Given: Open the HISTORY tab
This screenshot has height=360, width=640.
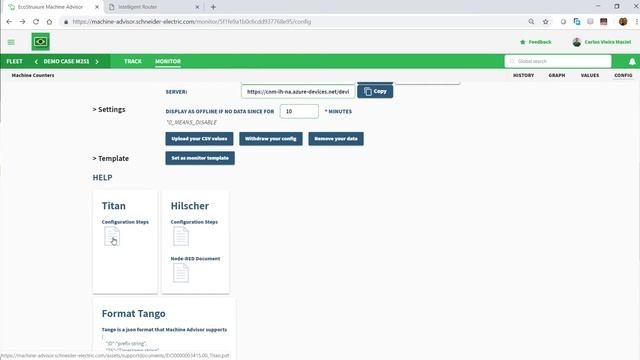Looking at the screenshot, I should coord(523,75).
